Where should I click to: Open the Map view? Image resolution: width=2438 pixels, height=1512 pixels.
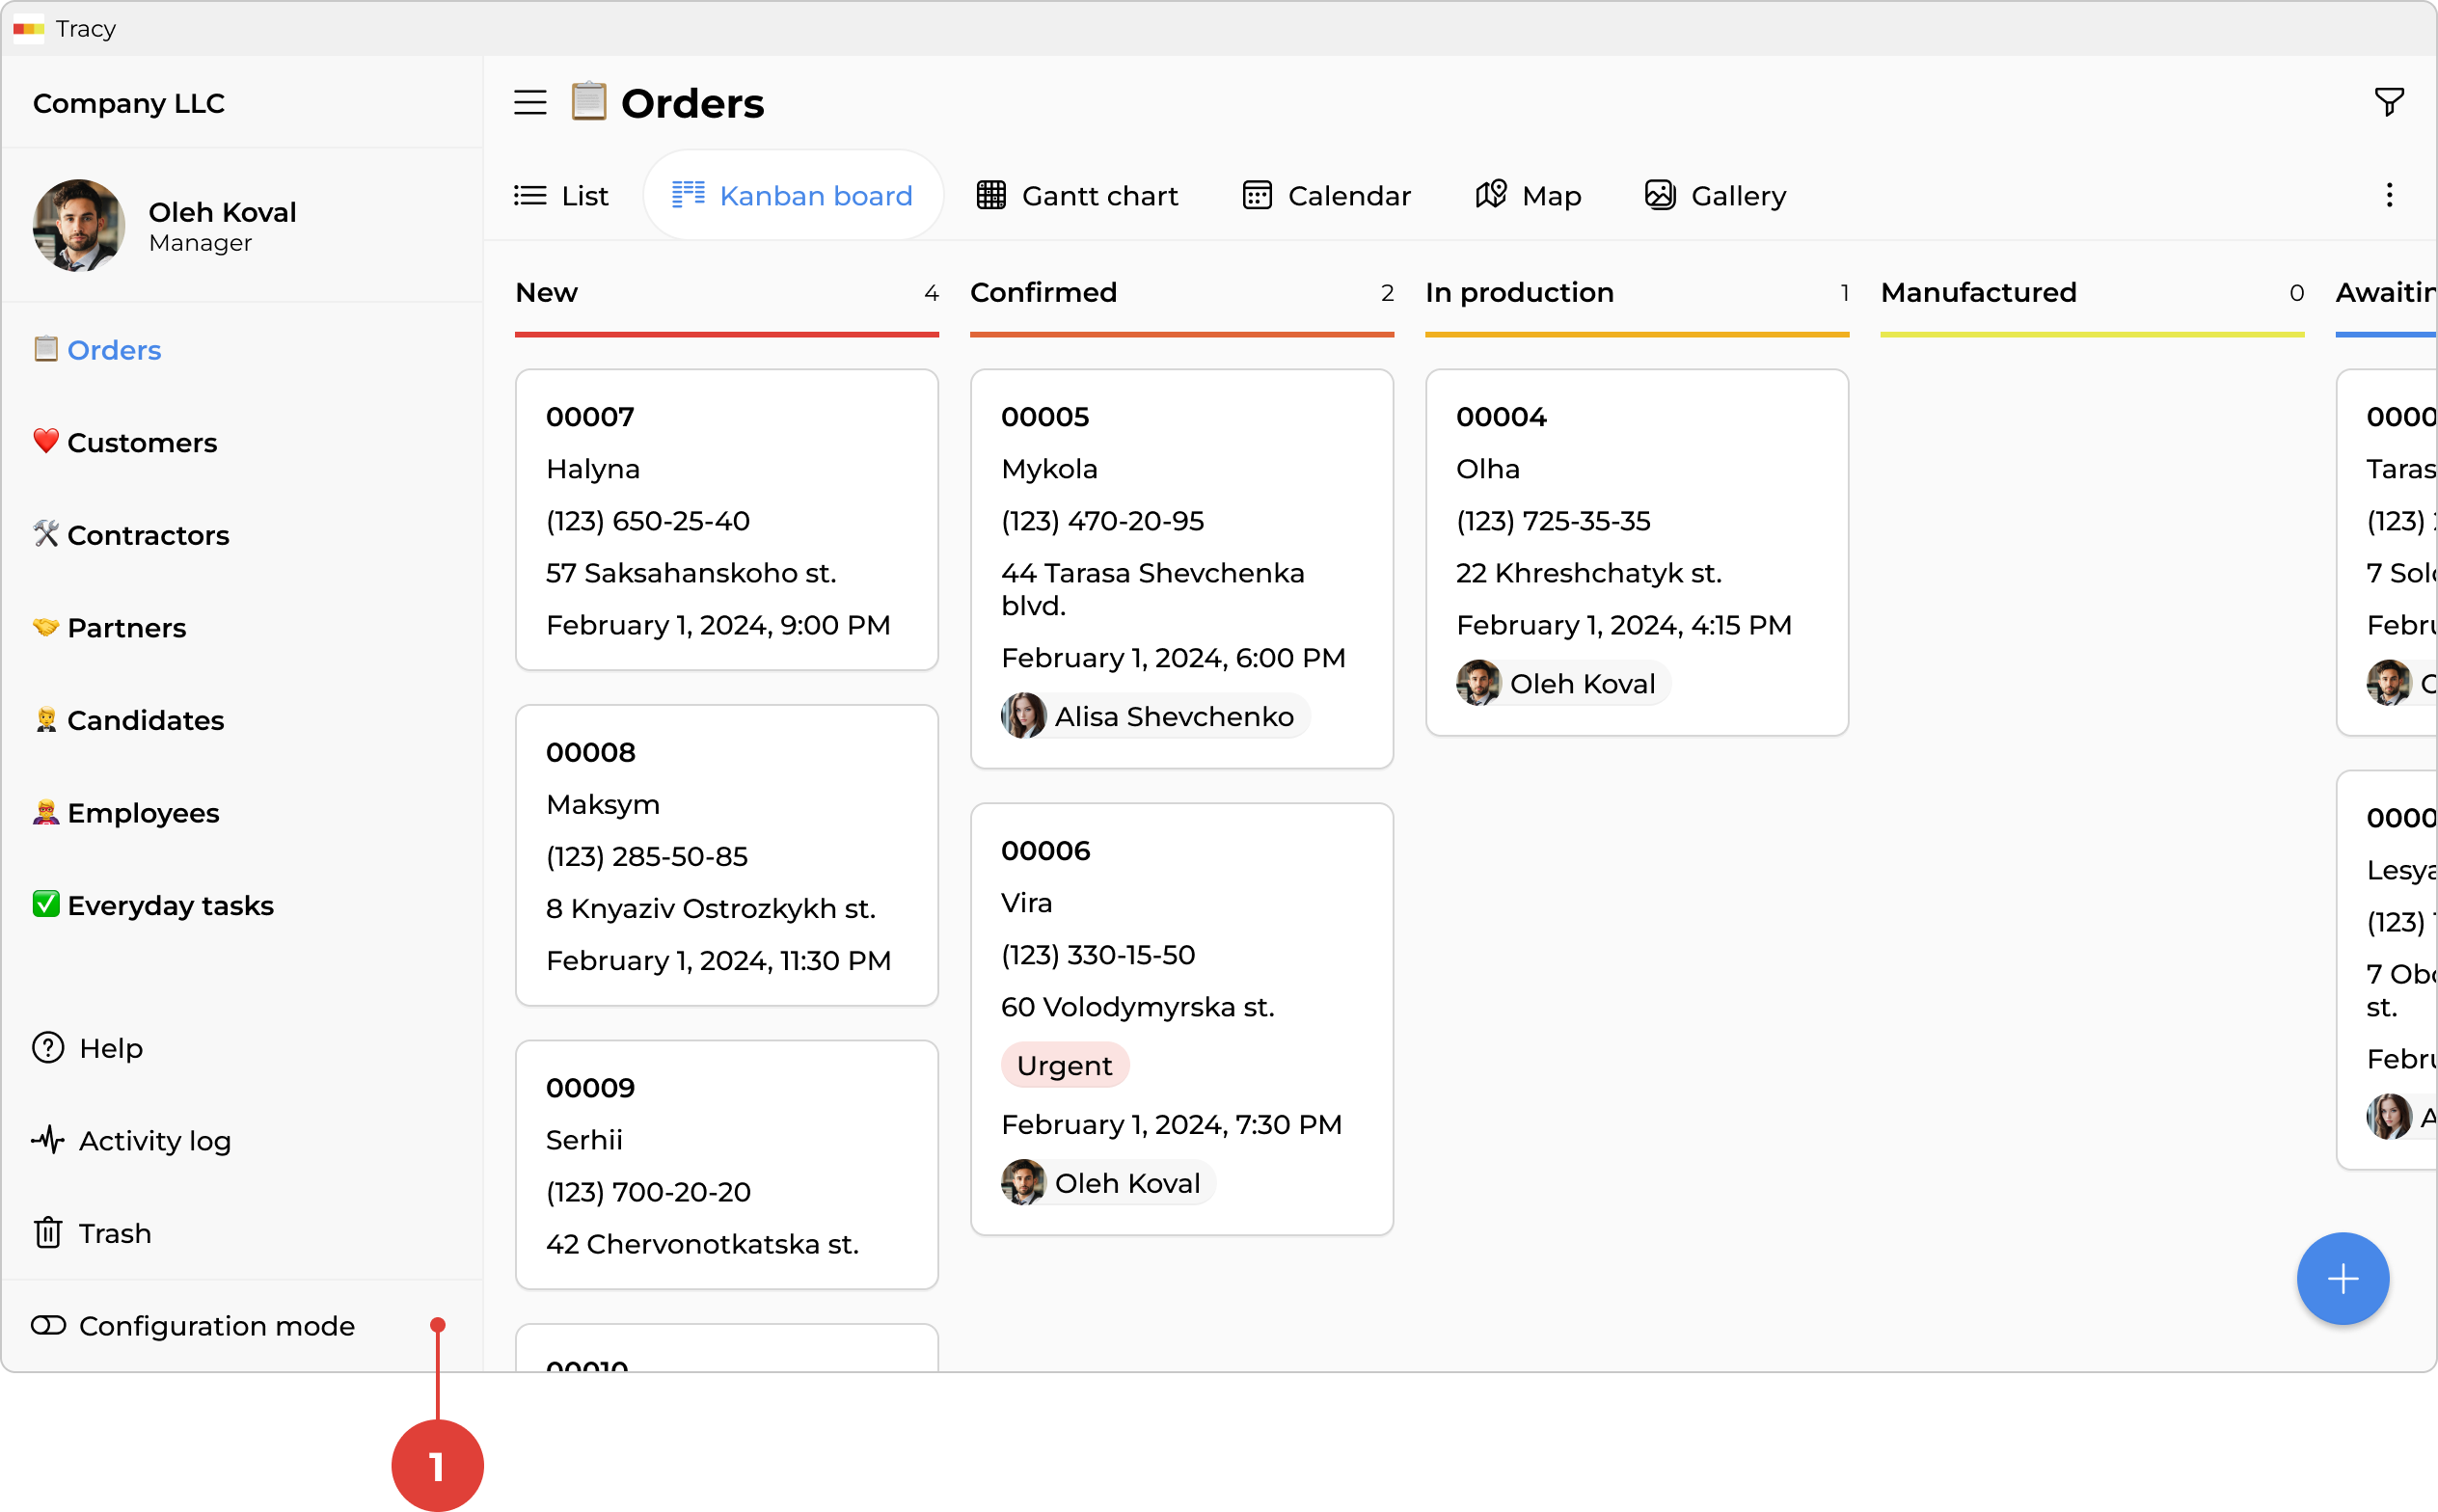point(1528,195)
